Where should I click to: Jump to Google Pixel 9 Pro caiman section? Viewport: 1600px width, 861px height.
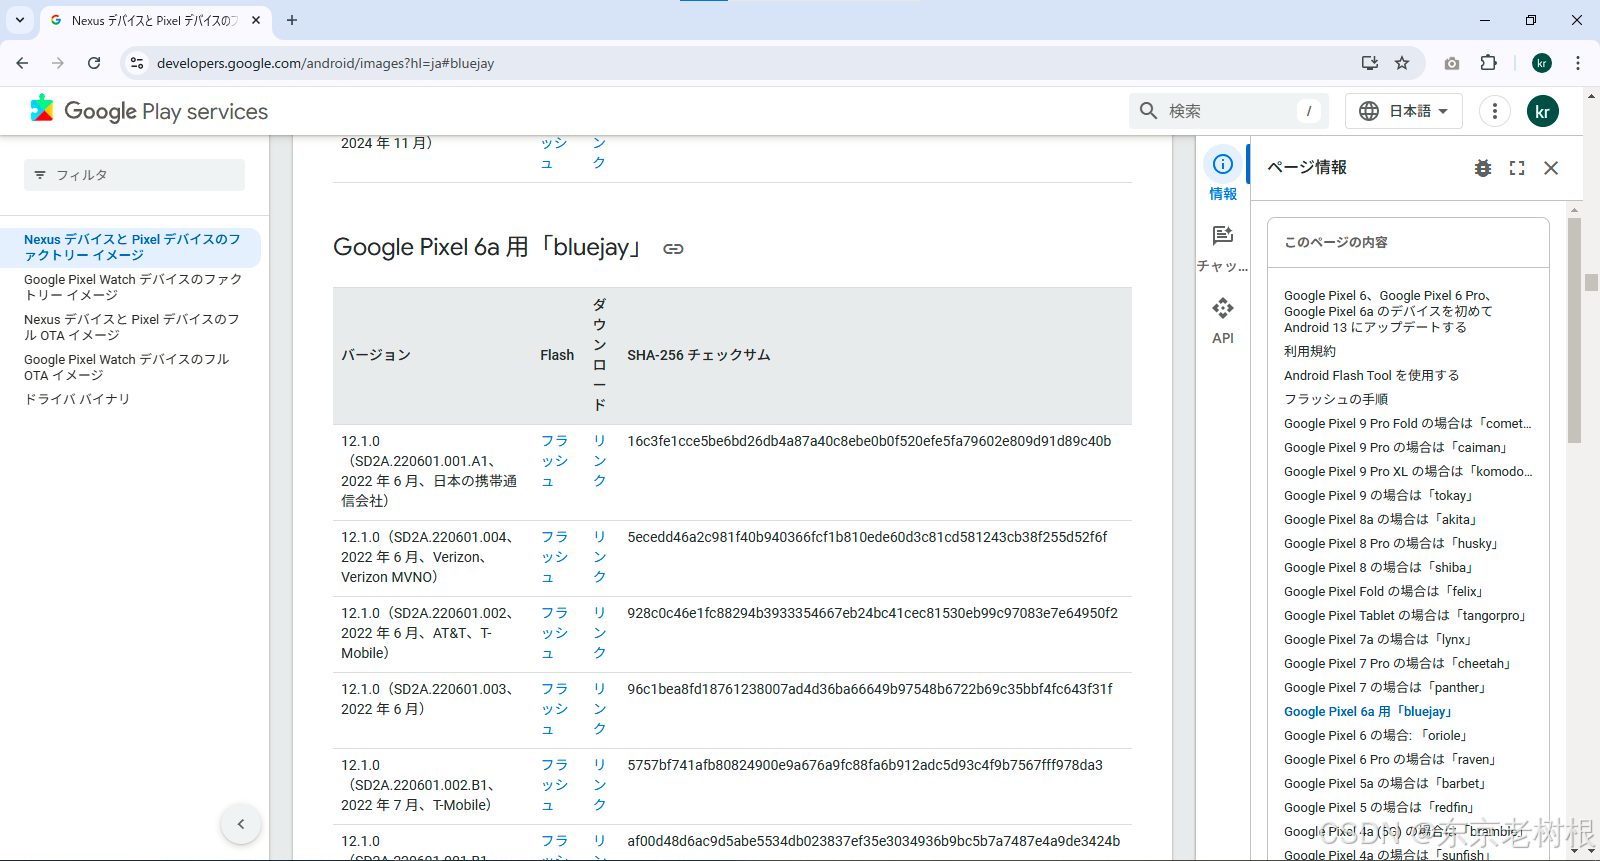coord(1396,447)
